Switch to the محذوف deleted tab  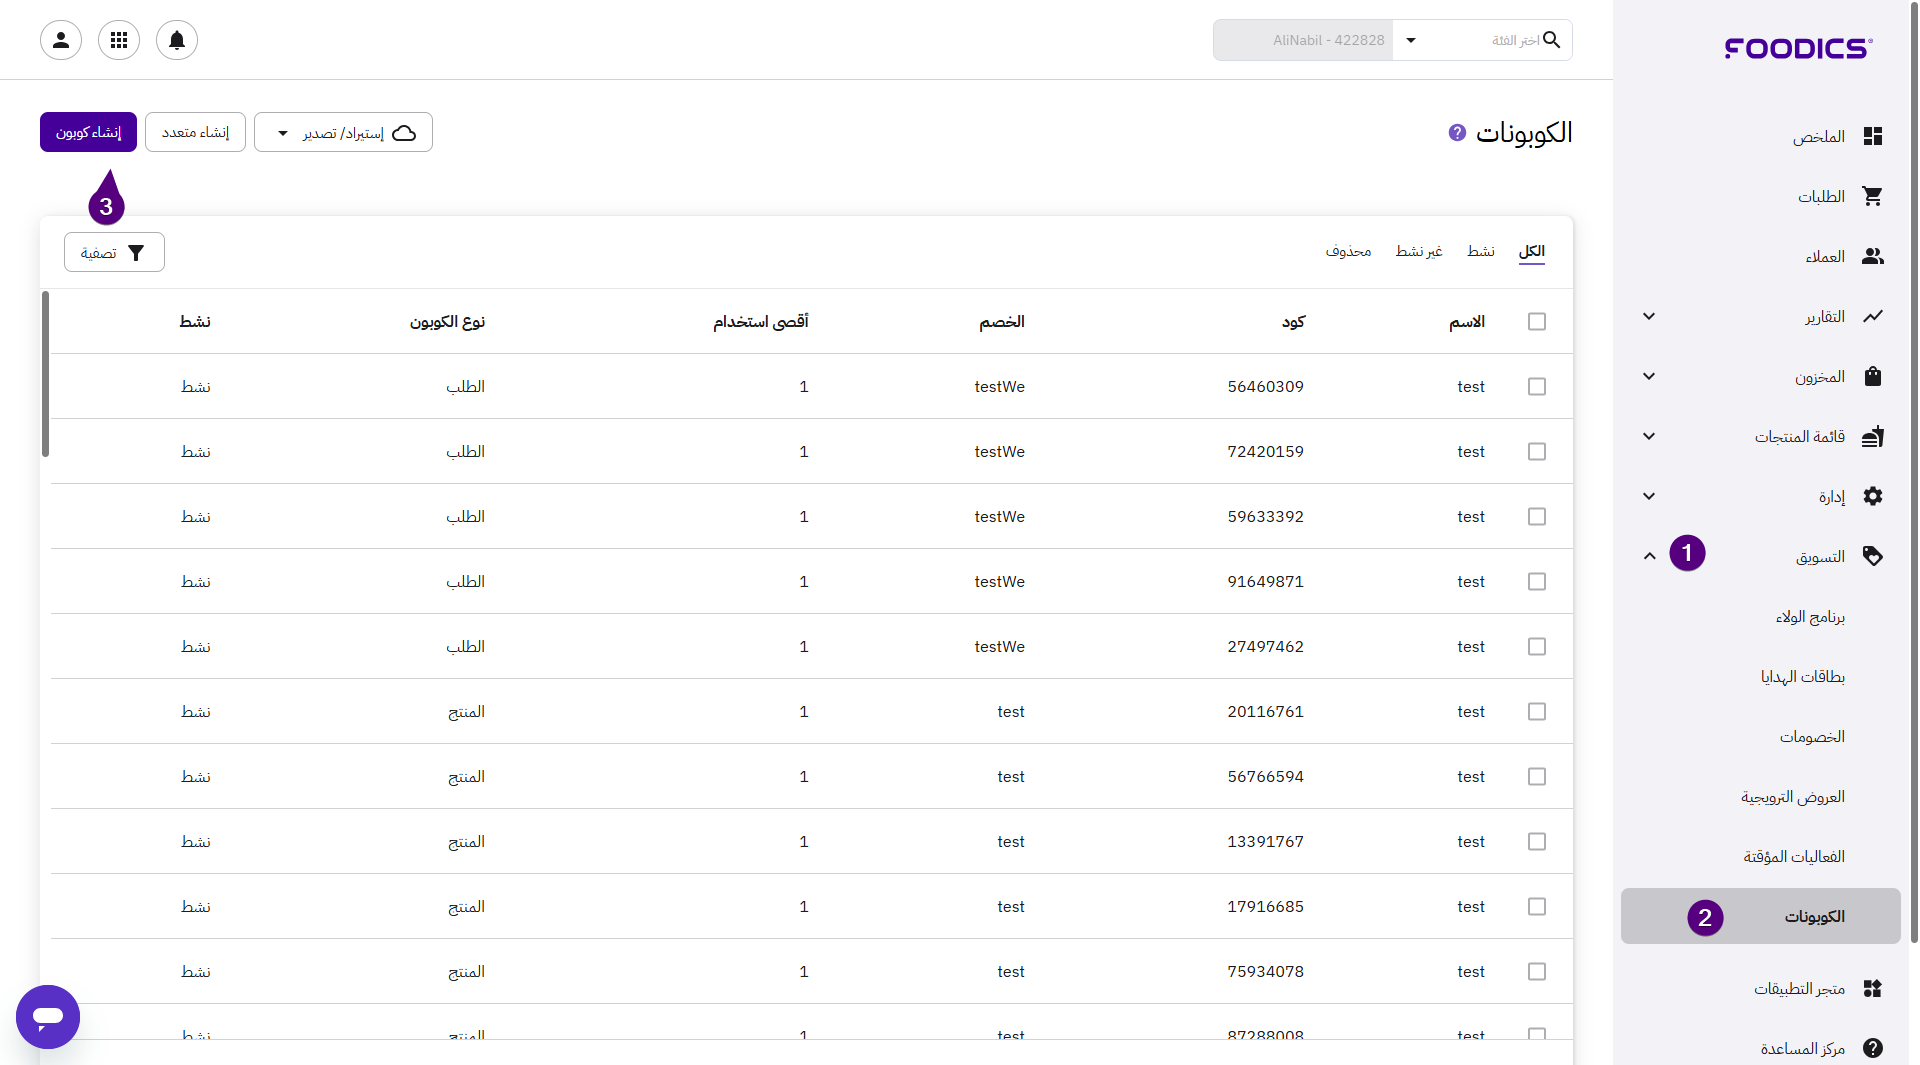click(1348, 251)
